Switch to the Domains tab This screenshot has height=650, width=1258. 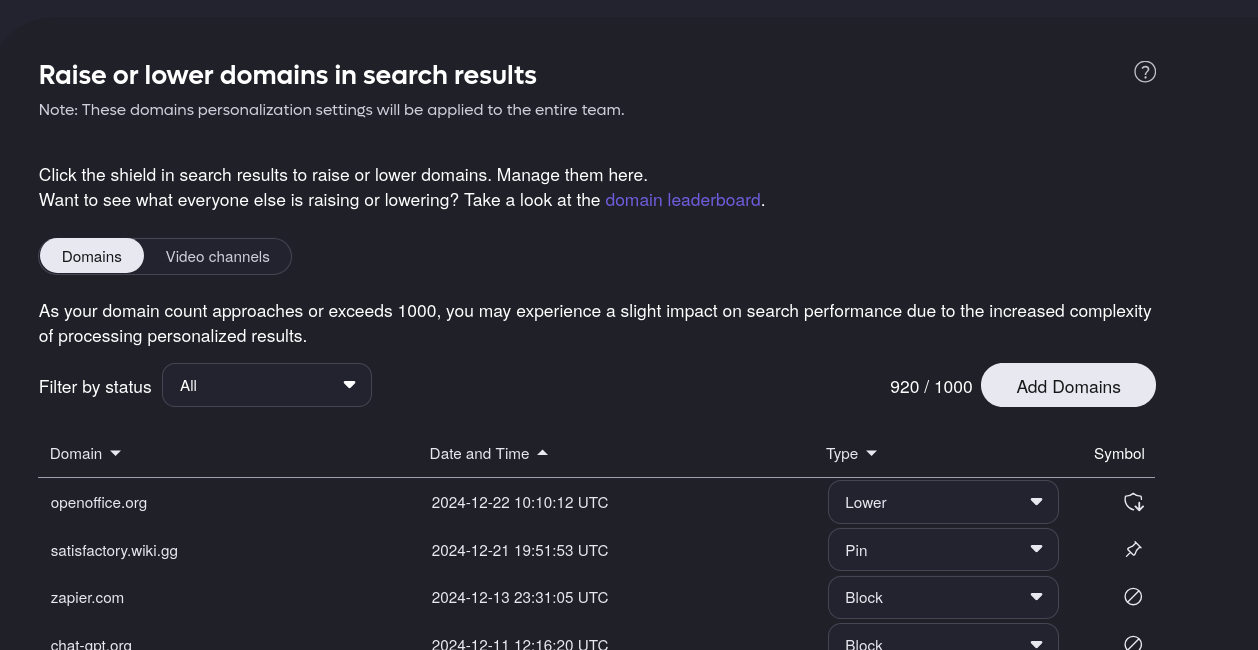click(x=92, y=256)
